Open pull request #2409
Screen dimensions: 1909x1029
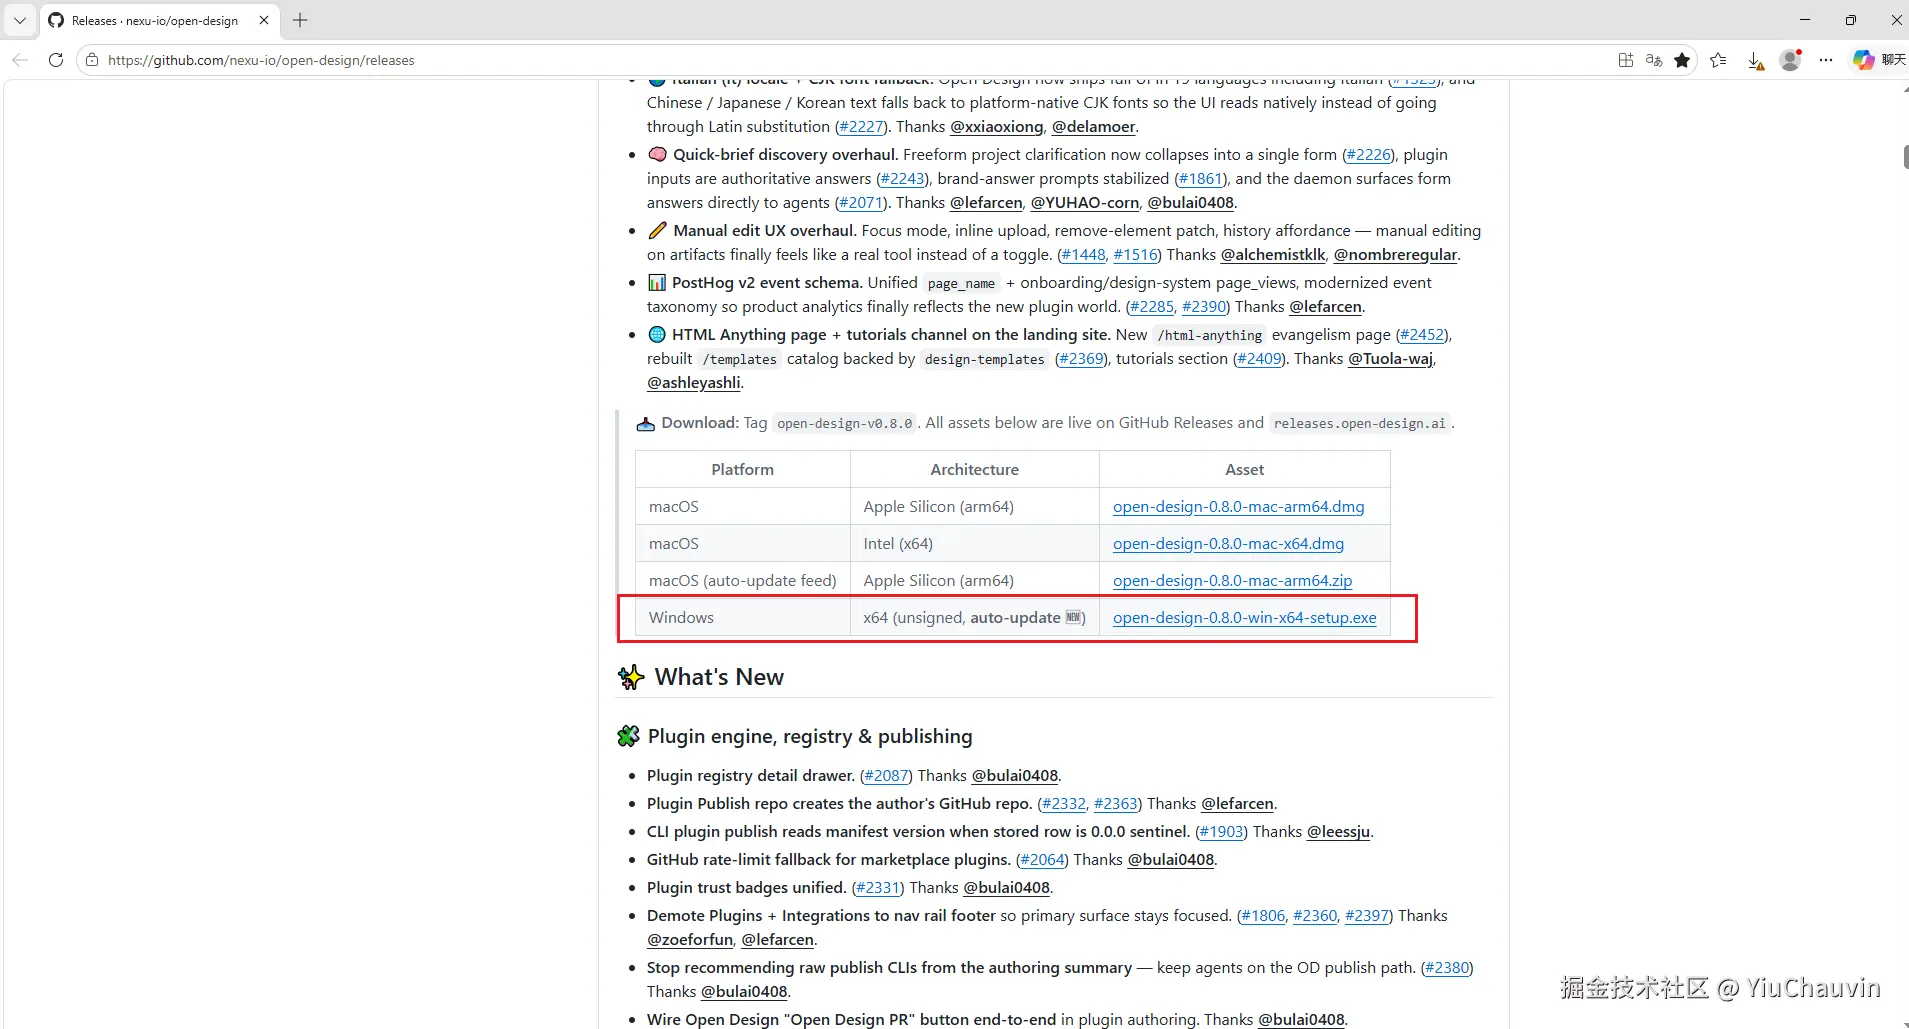tap(1259, 359)
